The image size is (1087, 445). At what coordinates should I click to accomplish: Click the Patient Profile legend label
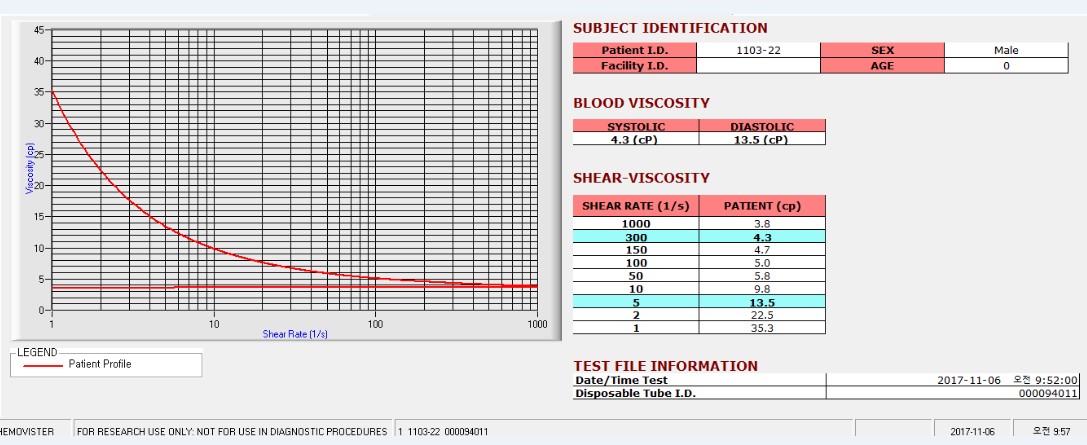tap(100, 364)
